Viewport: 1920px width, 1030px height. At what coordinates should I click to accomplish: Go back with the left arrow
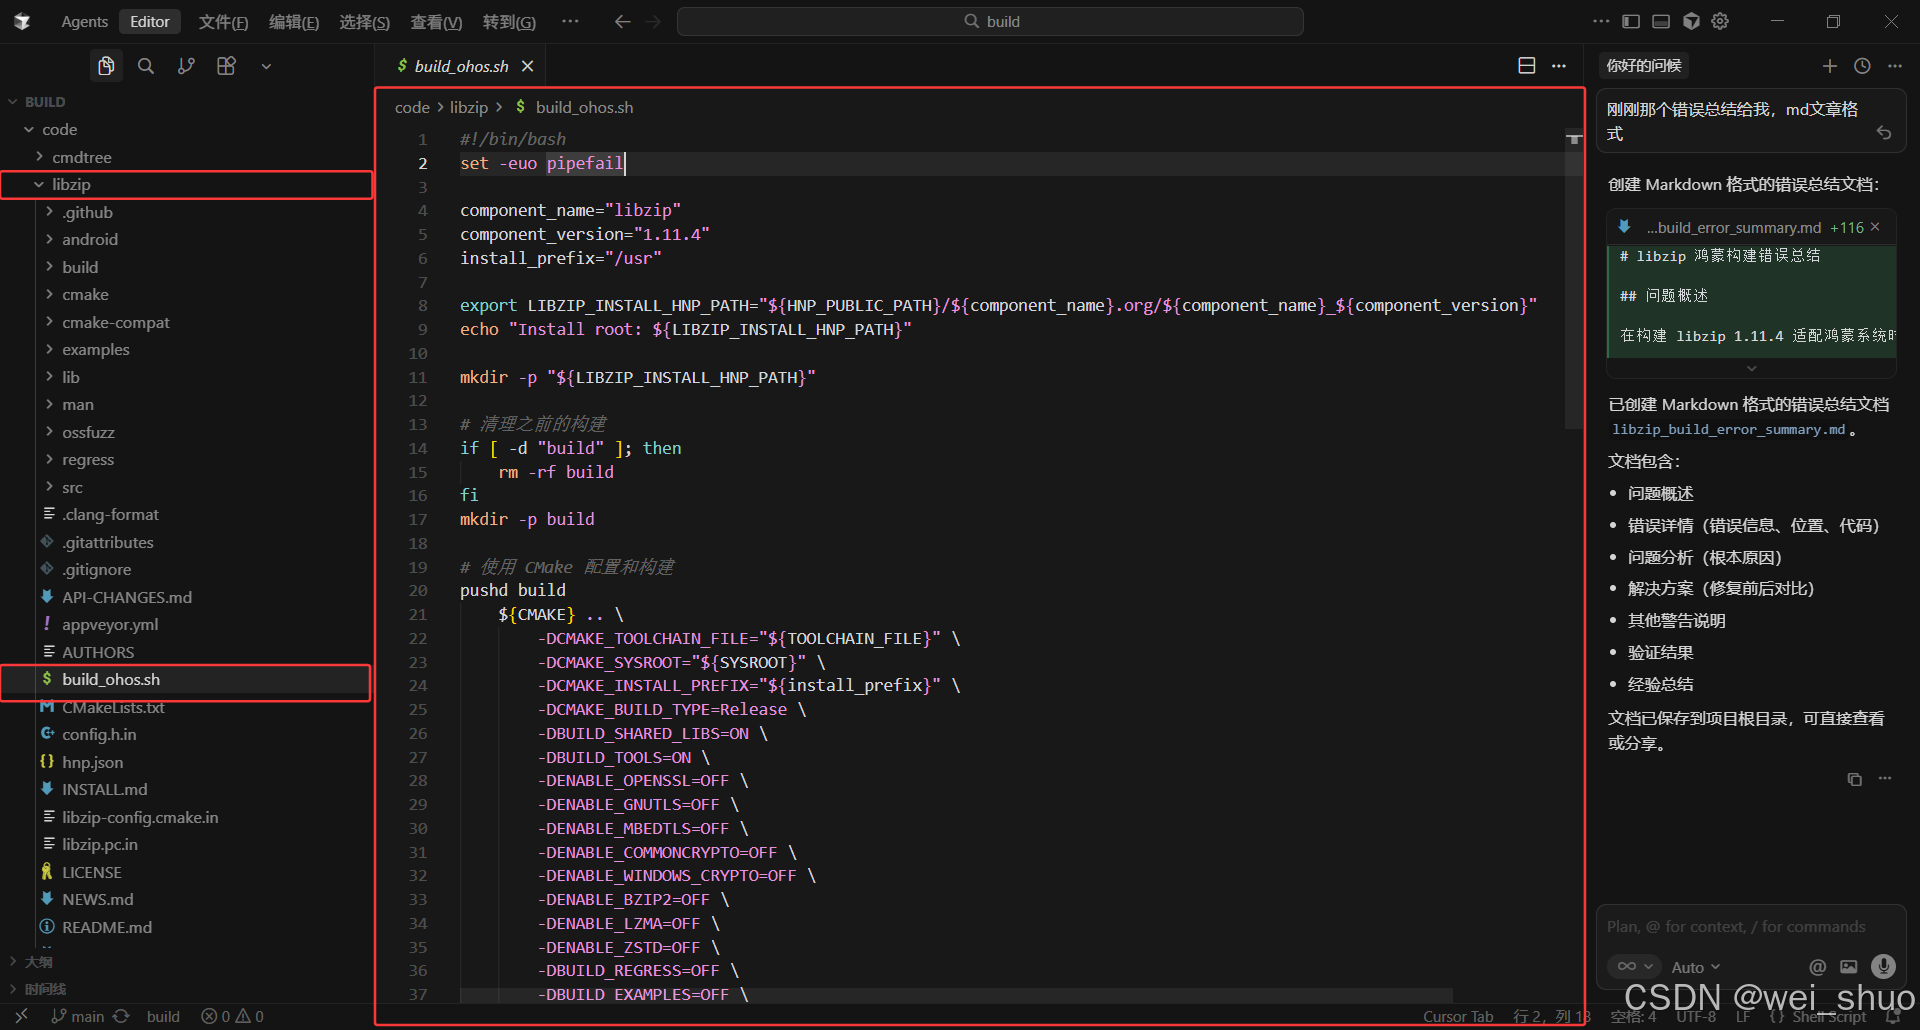coord(622,21)
